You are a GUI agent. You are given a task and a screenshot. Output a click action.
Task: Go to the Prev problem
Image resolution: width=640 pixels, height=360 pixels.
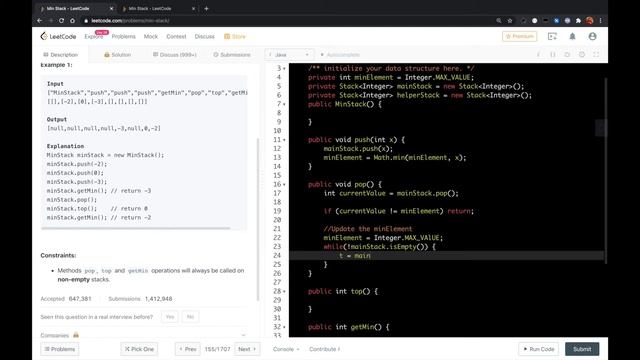(188, 349)
